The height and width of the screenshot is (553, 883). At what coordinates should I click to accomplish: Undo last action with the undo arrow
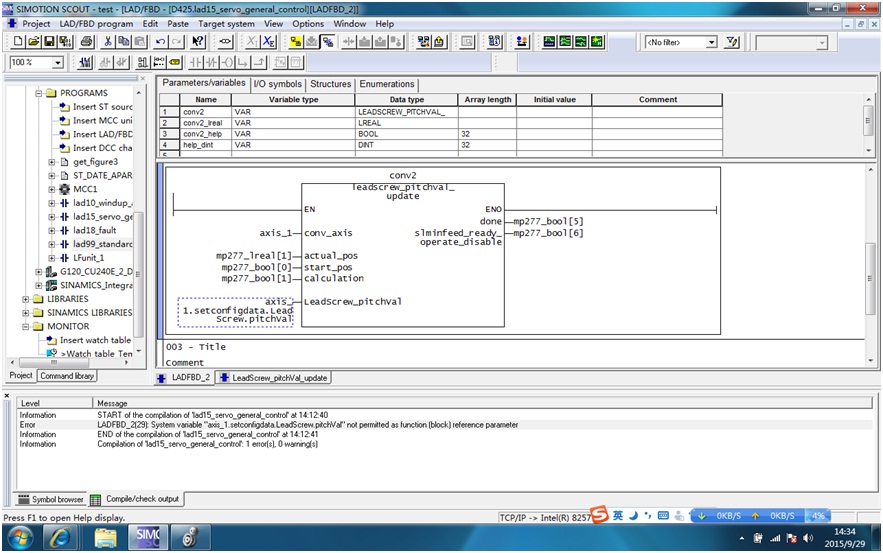[160, 42]
